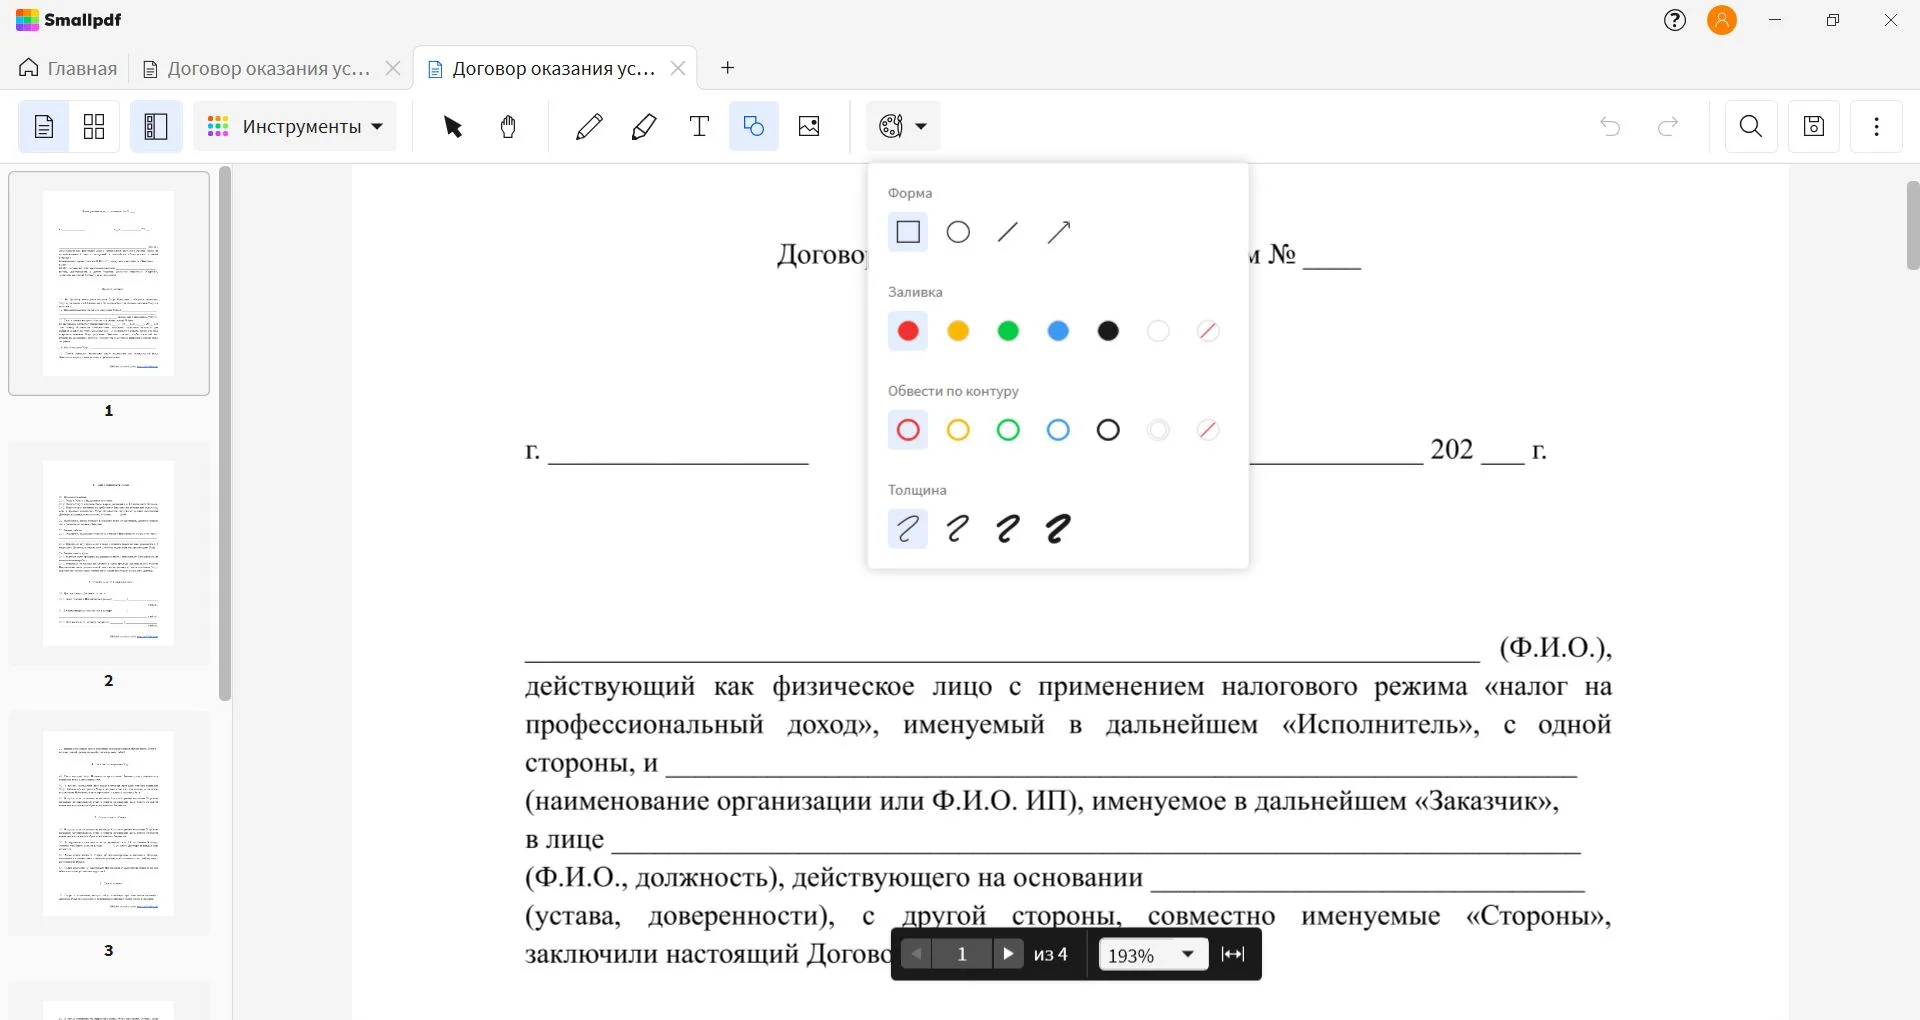Click the save document icon

pos(1813,126)
